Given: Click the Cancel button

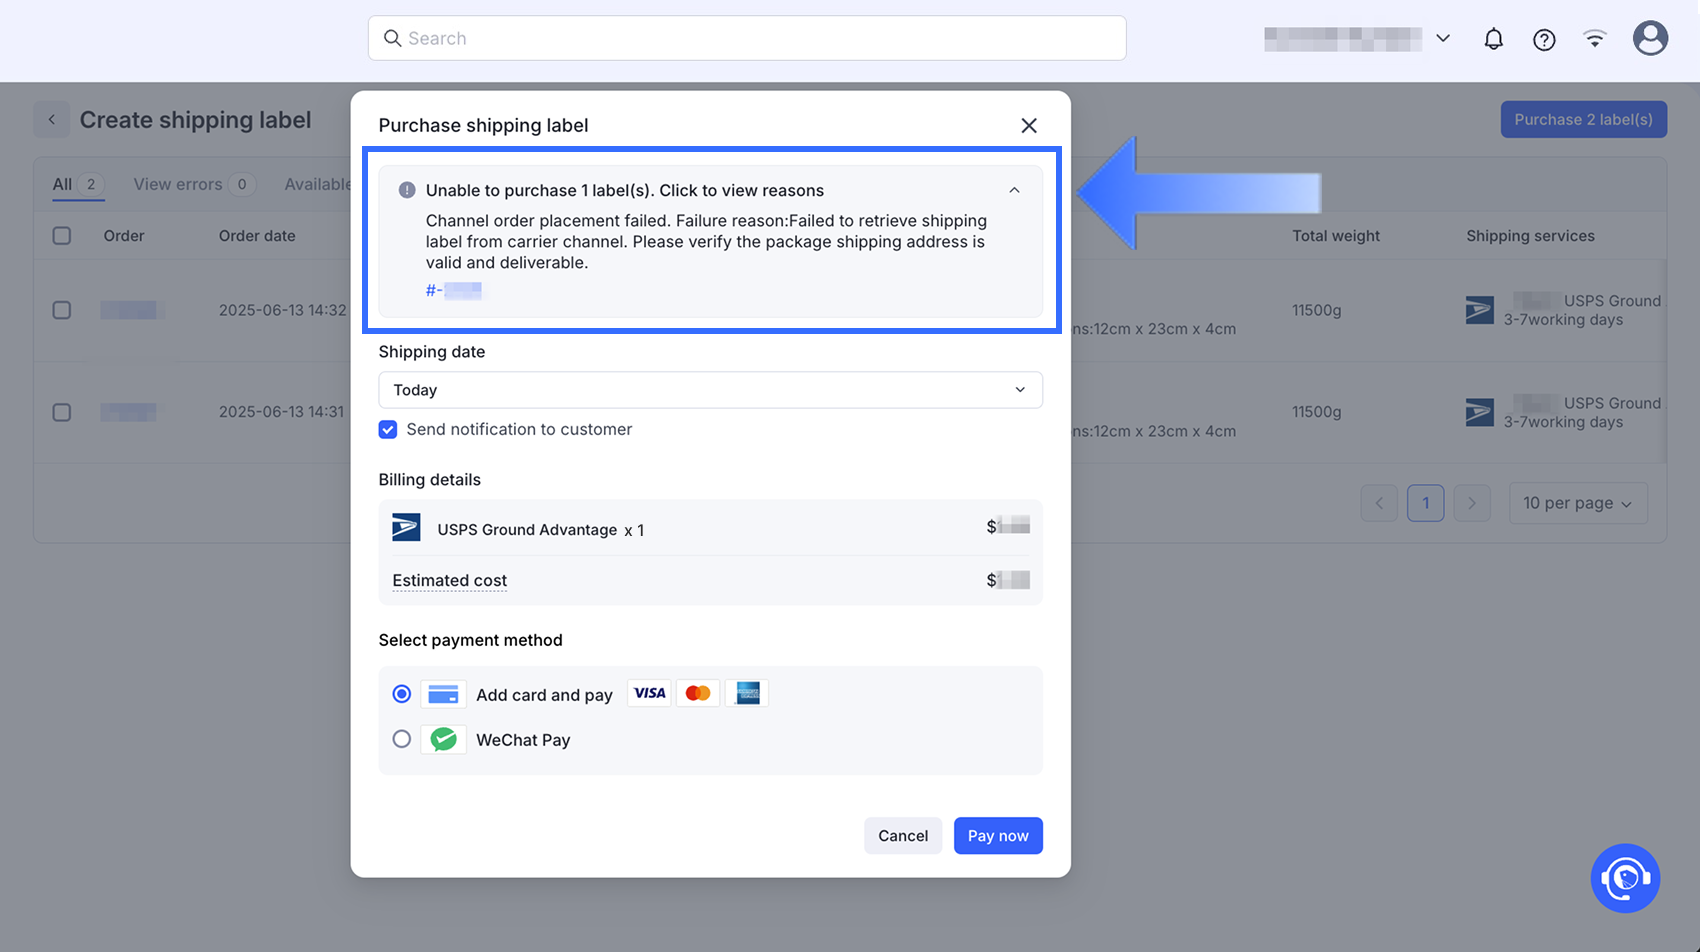Looking at the screenshot, I should tap(902, 836).
